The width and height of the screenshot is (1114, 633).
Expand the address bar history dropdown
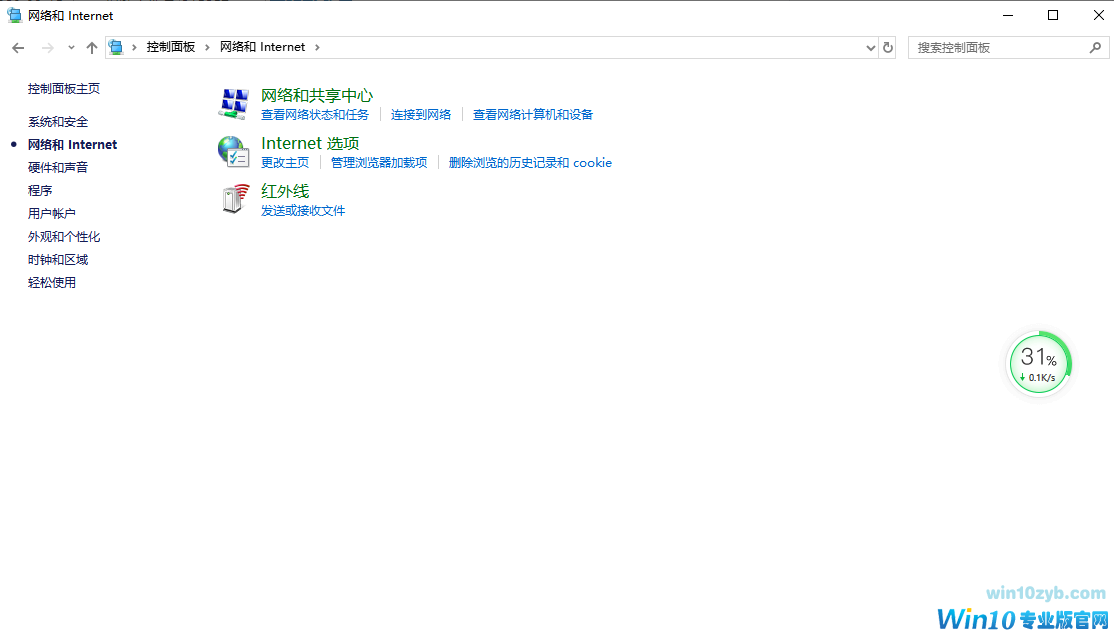pyautogui.click(x=870, y=47)
